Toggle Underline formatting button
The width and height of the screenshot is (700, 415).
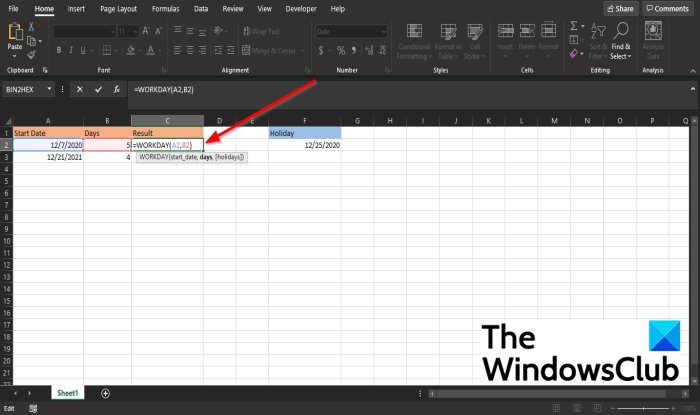[x=83, y=50]
